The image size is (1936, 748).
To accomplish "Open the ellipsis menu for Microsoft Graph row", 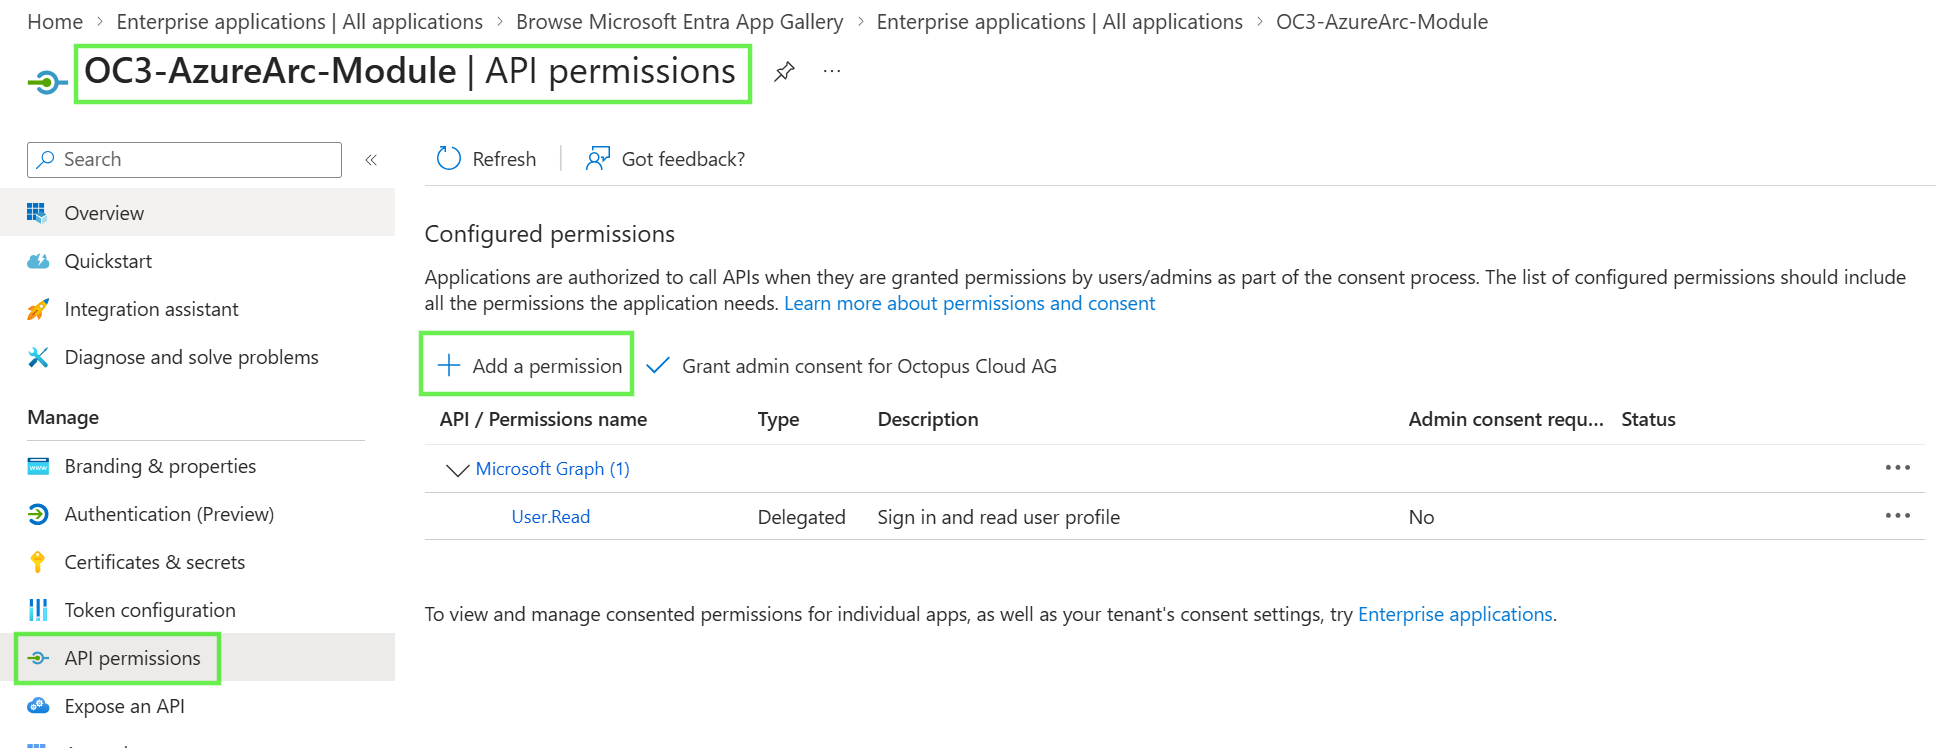I will (1898, 467).
